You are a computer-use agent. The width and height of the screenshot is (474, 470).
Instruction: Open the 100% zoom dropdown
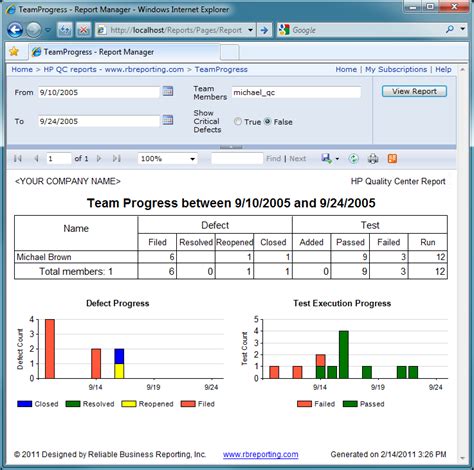pos(168,159)
